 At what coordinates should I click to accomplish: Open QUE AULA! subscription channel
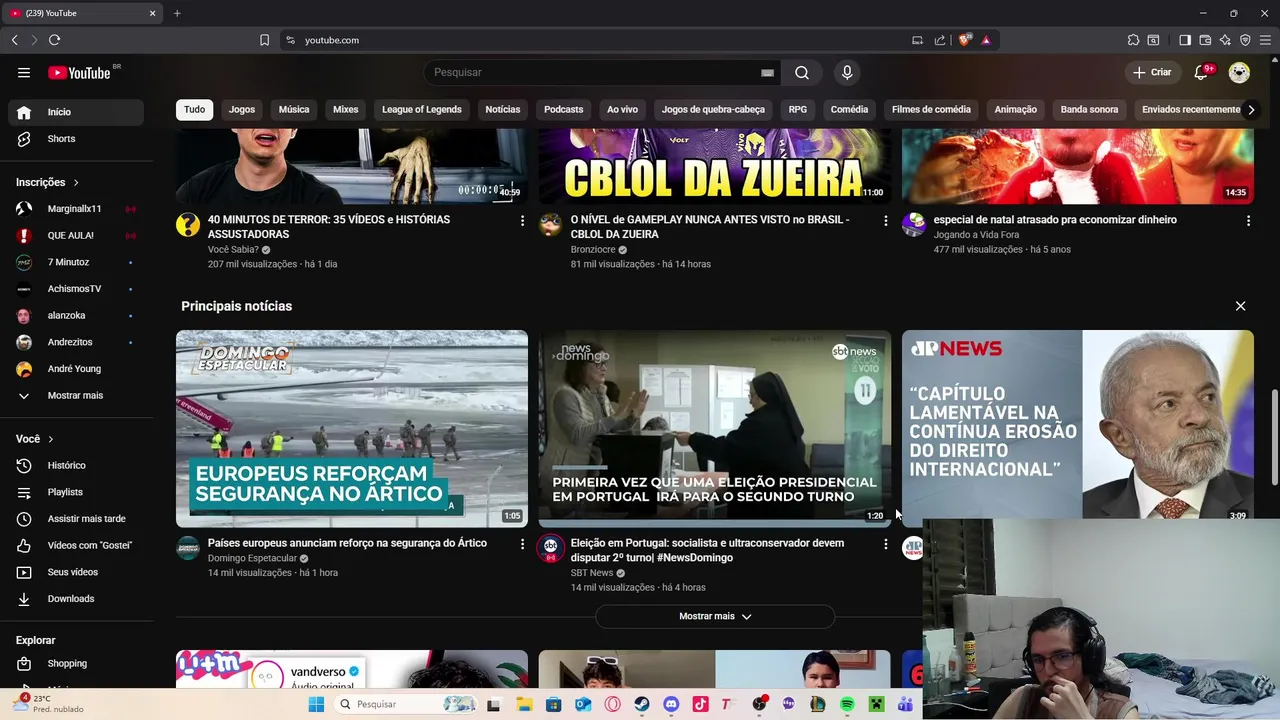point(76,236)
